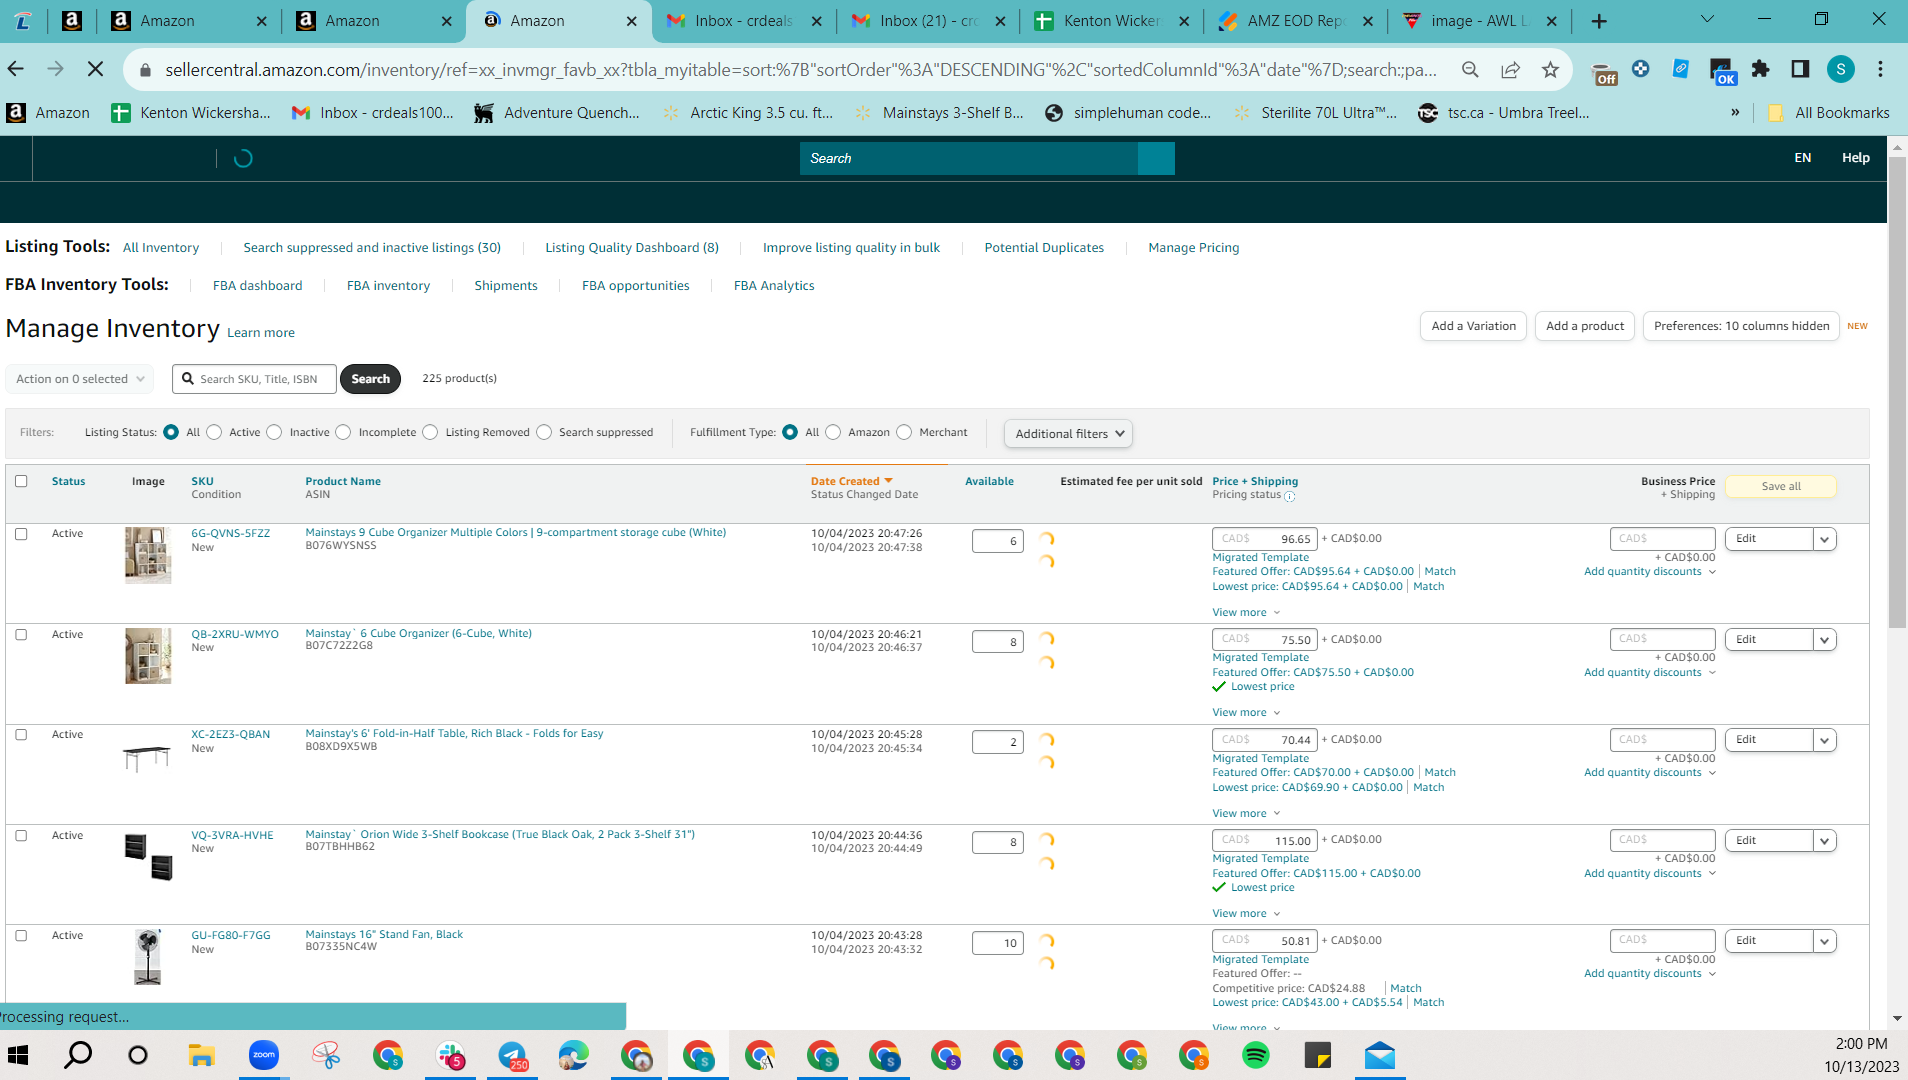Open Microsoft Edge from the taskbar
1908x1080 pixels.
(574, 1055)
